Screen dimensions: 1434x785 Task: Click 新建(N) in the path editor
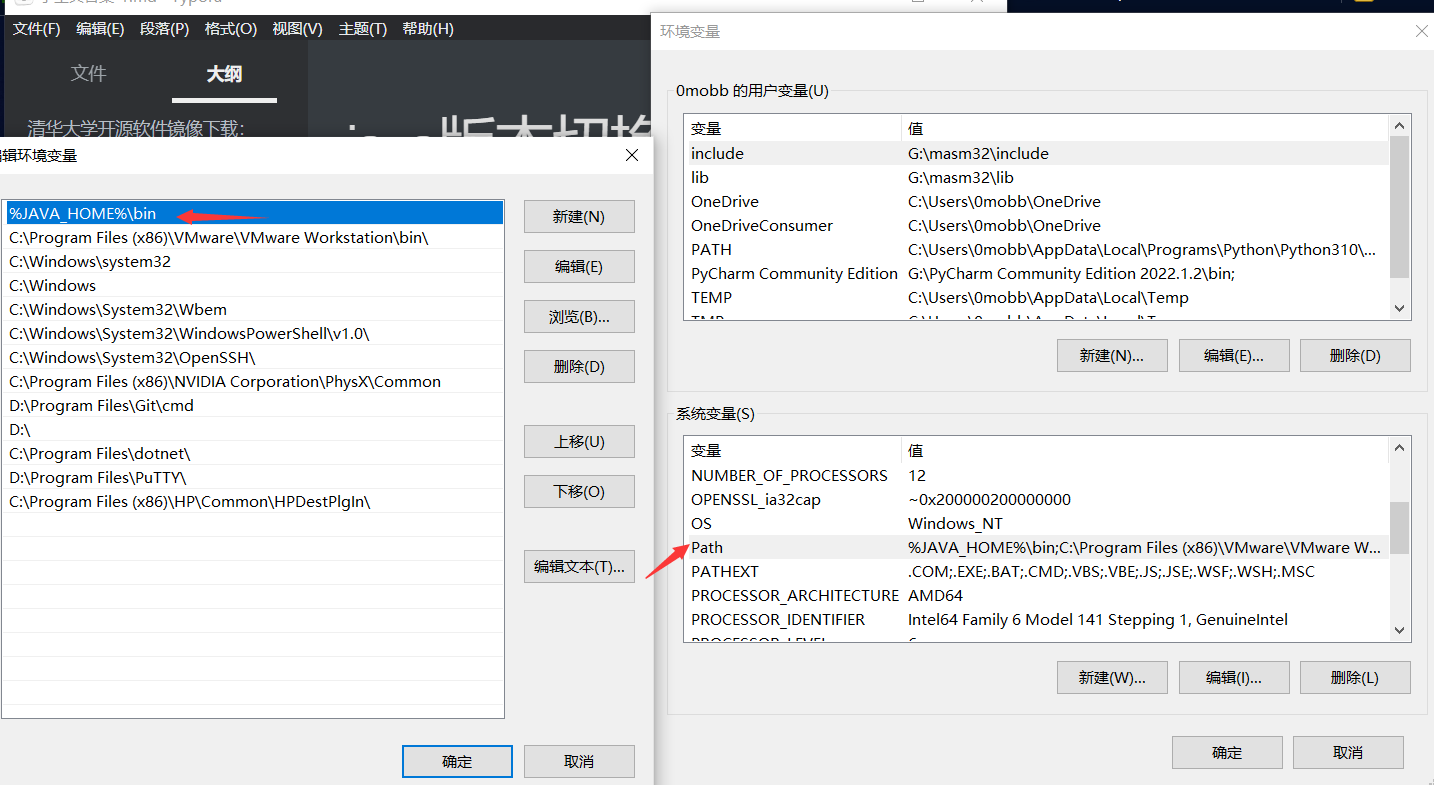coord(579,217)
